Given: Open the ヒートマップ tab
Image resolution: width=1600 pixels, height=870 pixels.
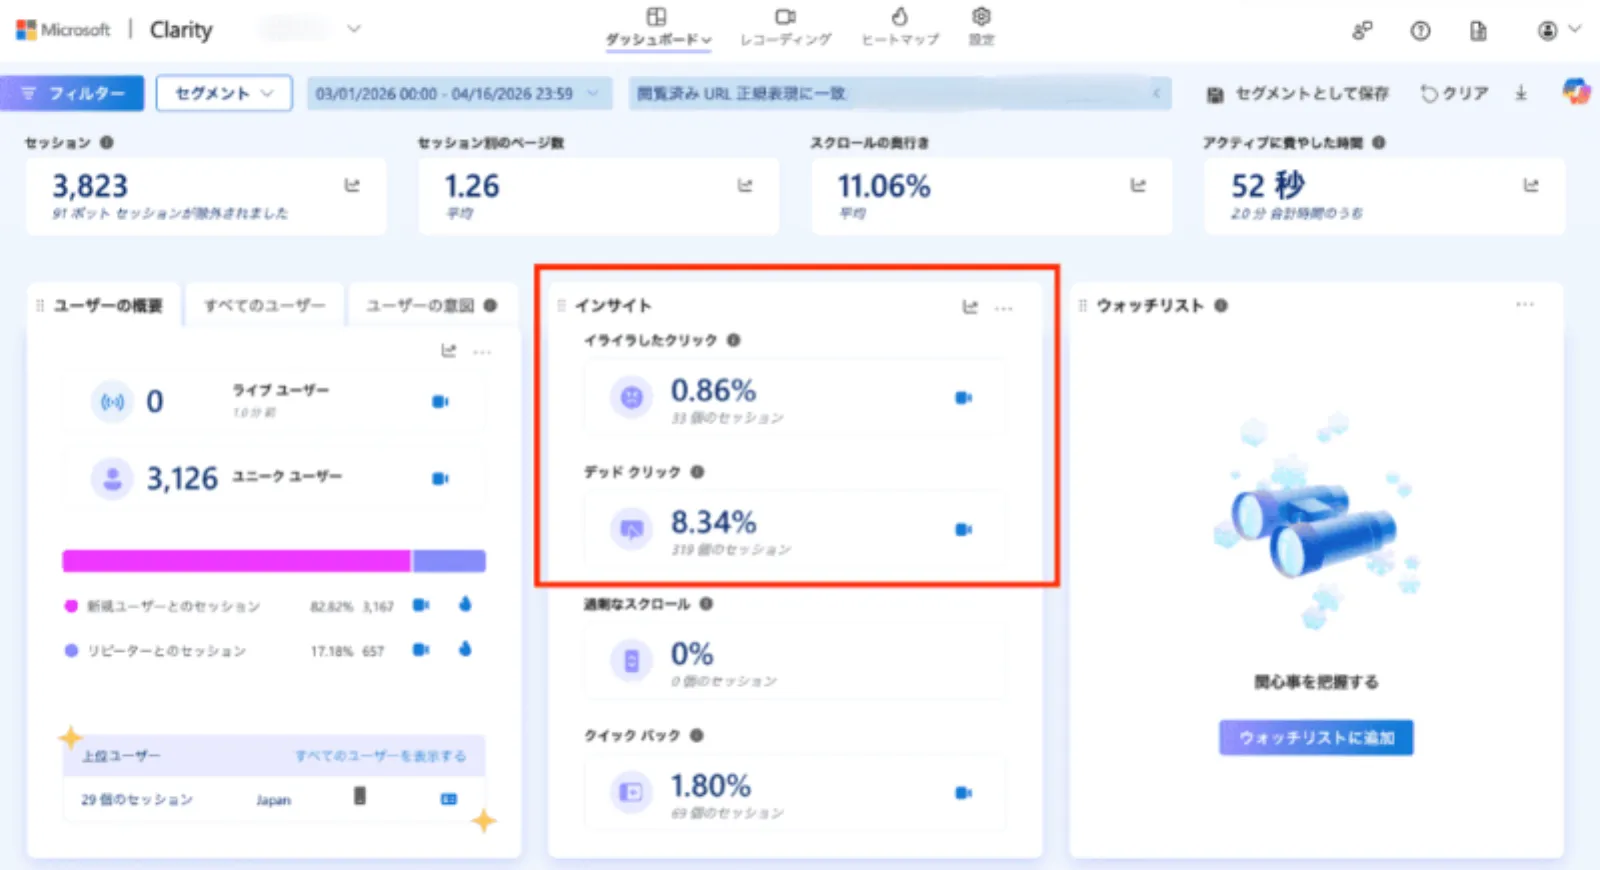Looking at the screenshot, I should 900,28.
